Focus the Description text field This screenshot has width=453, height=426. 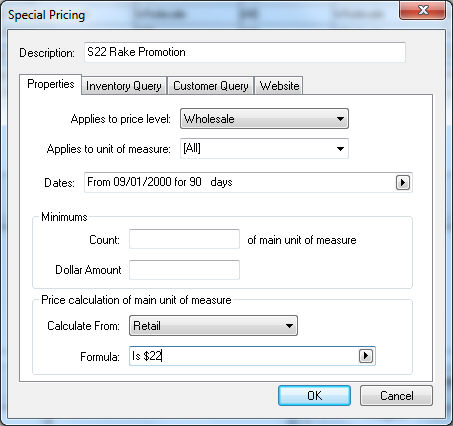click(x=245, y=52)
